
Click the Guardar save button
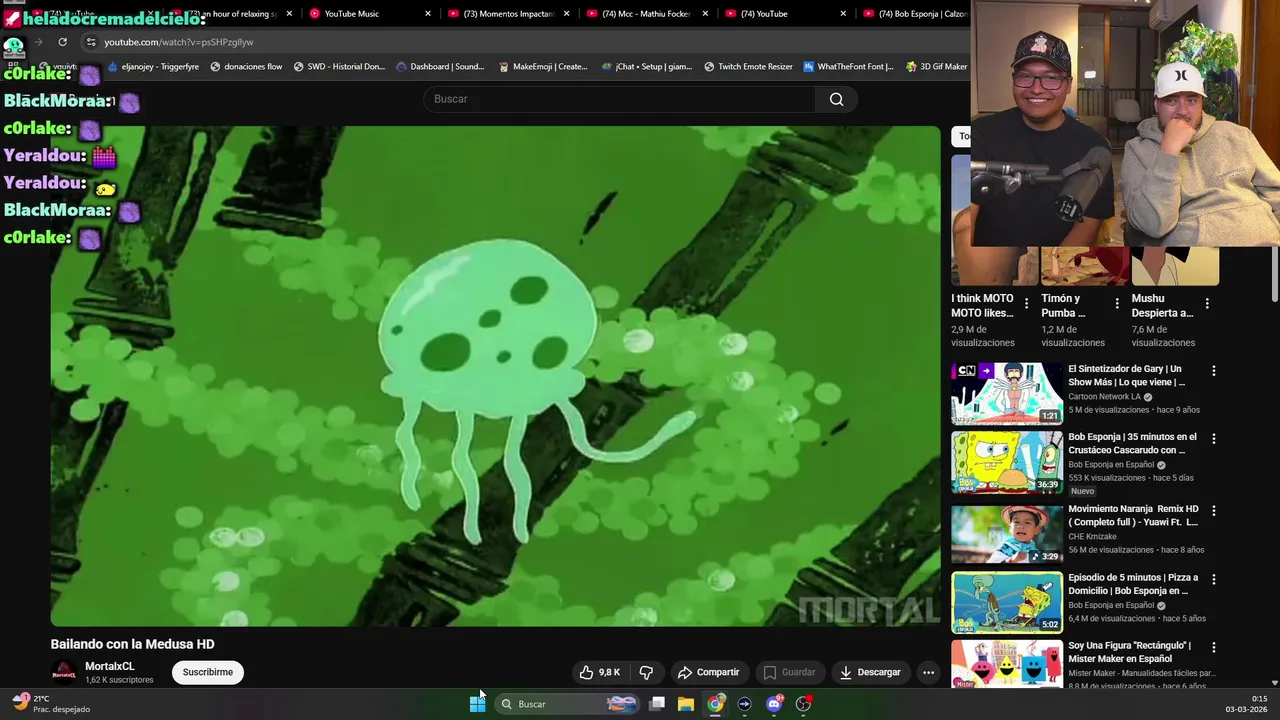coord(789,672)
